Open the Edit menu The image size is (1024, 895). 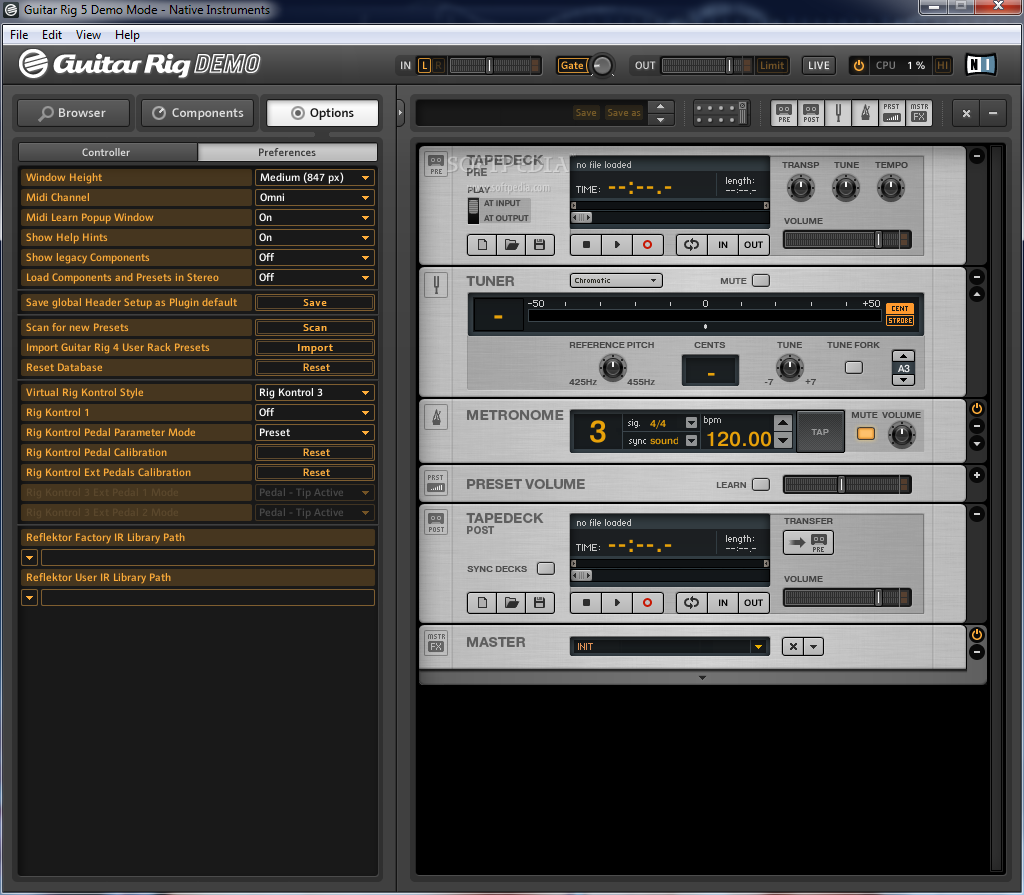pyautogui.click(x=52, y=35)
